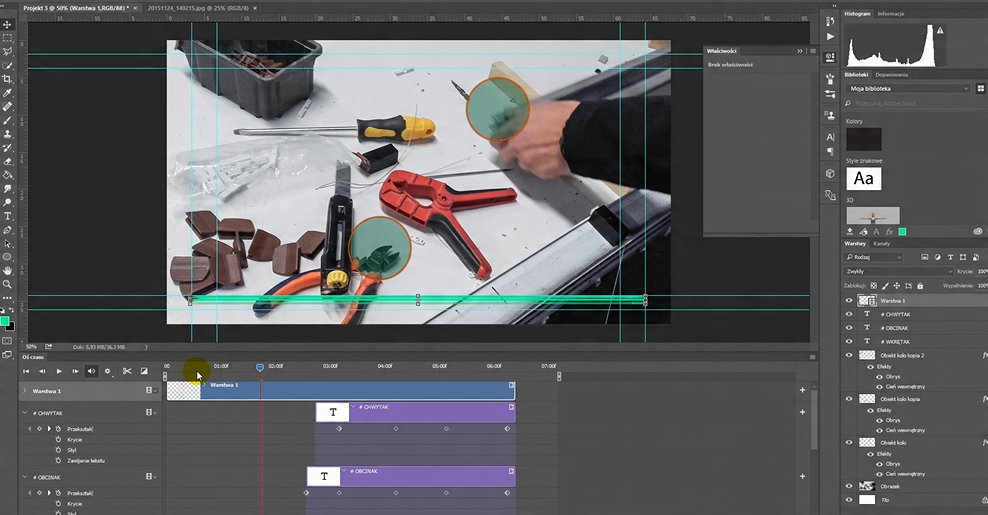
Task: Select the Pen tool
Action: coord(8,230)
